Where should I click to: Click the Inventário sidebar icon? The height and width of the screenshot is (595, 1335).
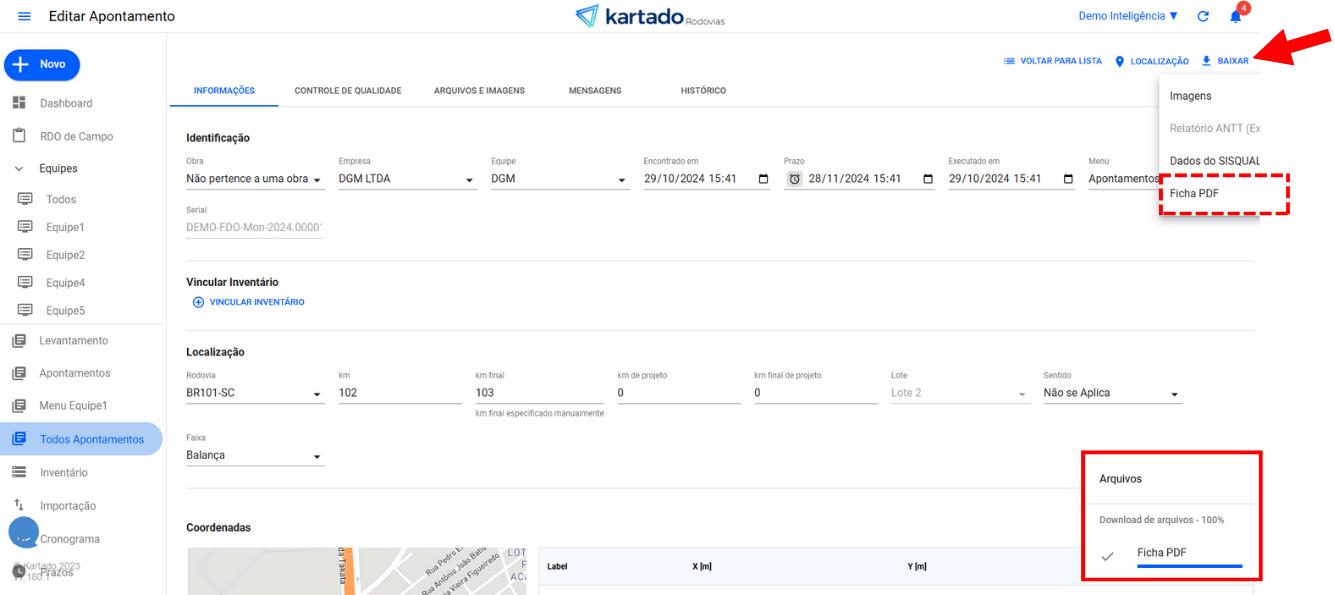click(19, 472)
